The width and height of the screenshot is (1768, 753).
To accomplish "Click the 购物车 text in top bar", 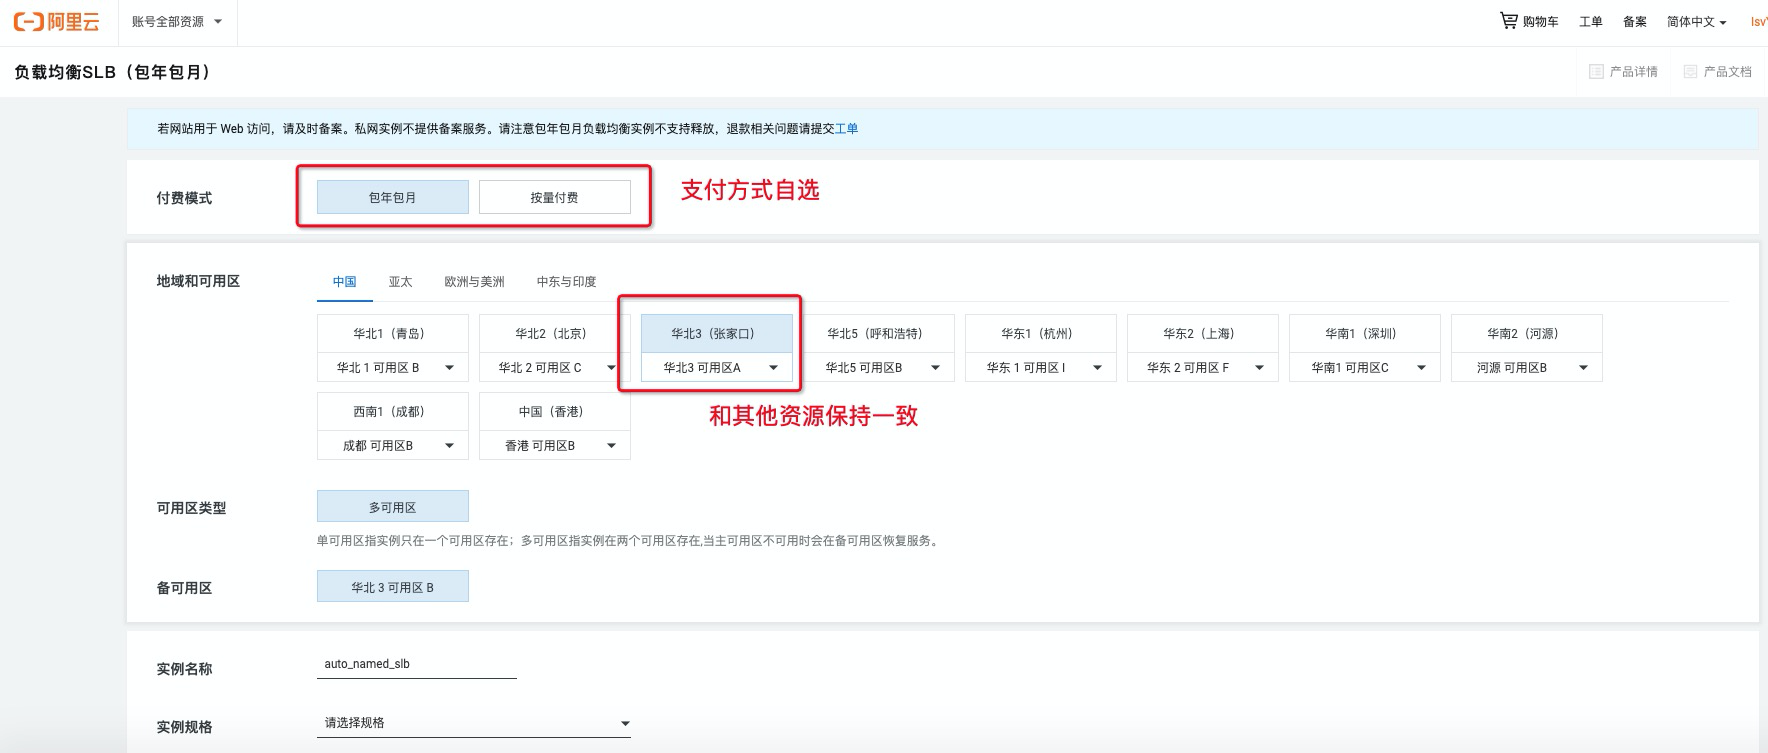I will [x=1540, y=22].
